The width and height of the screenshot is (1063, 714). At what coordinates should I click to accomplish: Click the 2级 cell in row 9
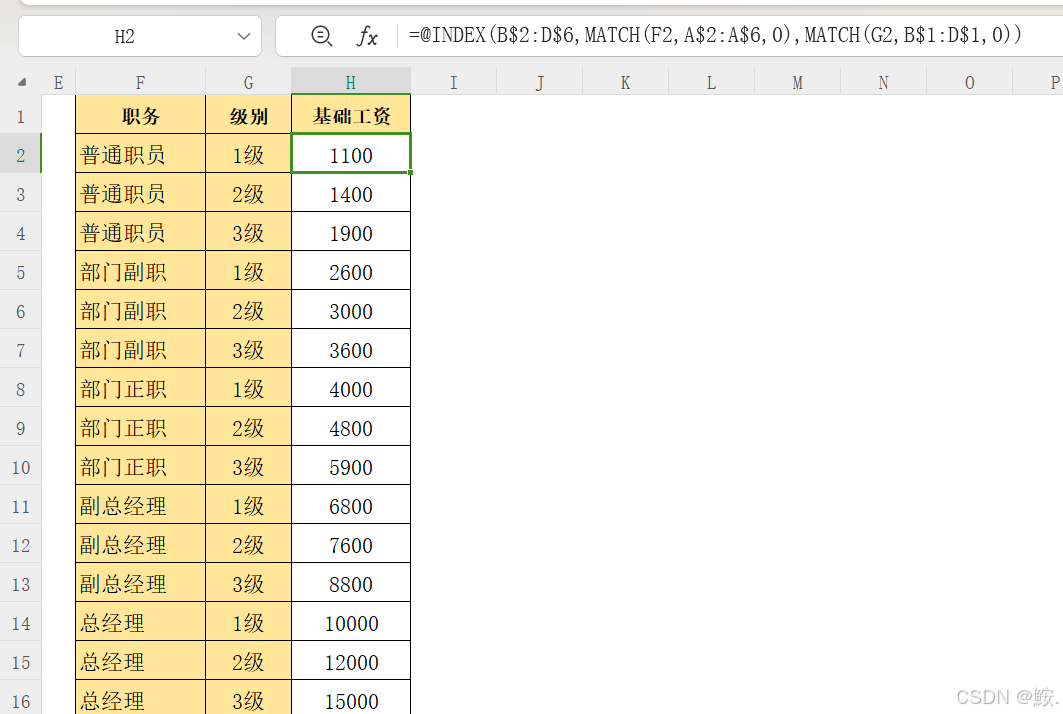[x=249, y=427]
